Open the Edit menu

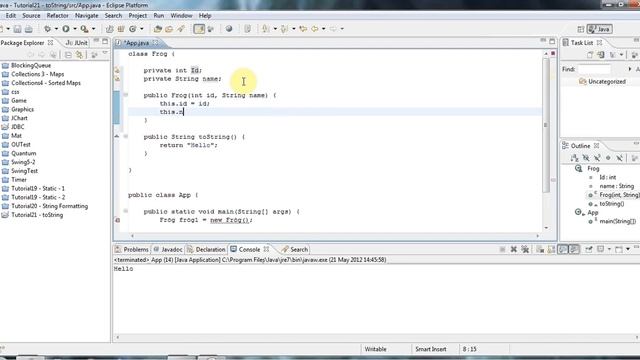click(11, 16)
